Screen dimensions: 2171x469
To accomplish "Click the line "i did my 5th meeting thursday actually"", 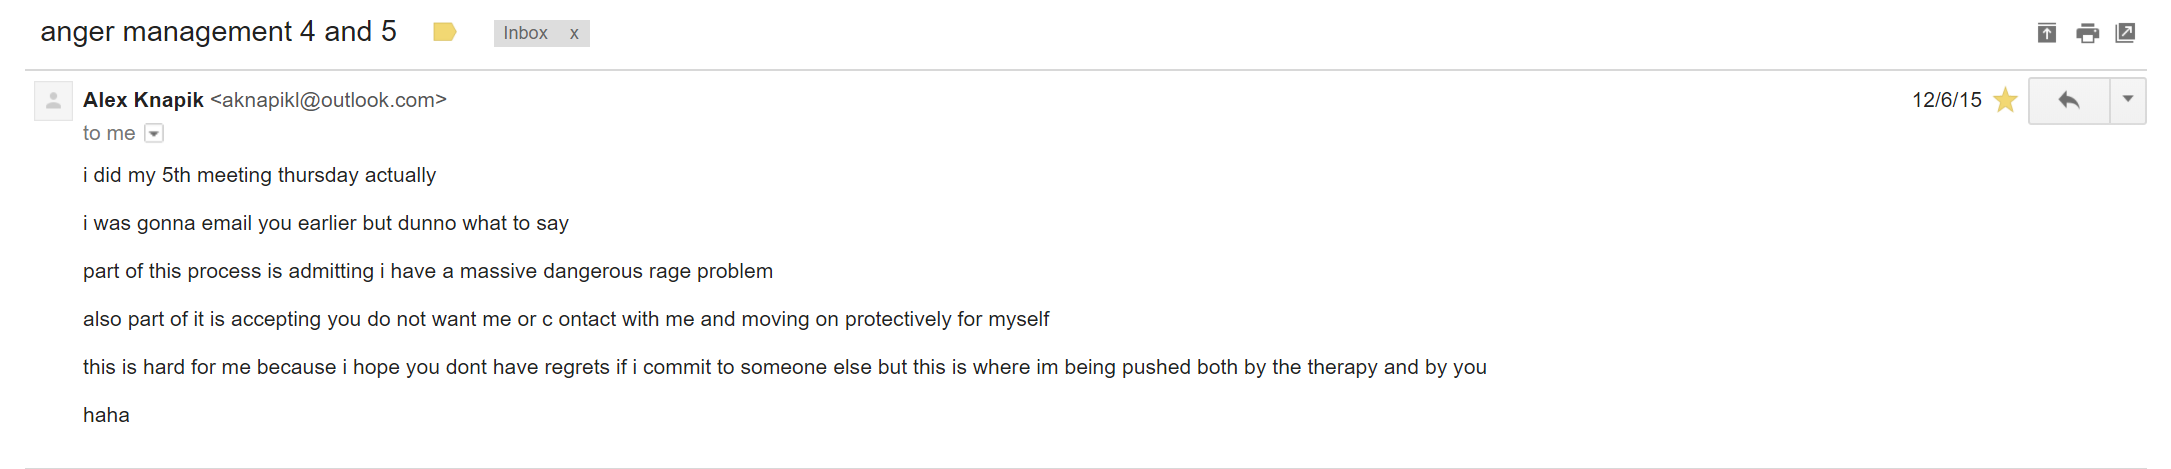I will (260, 175).
